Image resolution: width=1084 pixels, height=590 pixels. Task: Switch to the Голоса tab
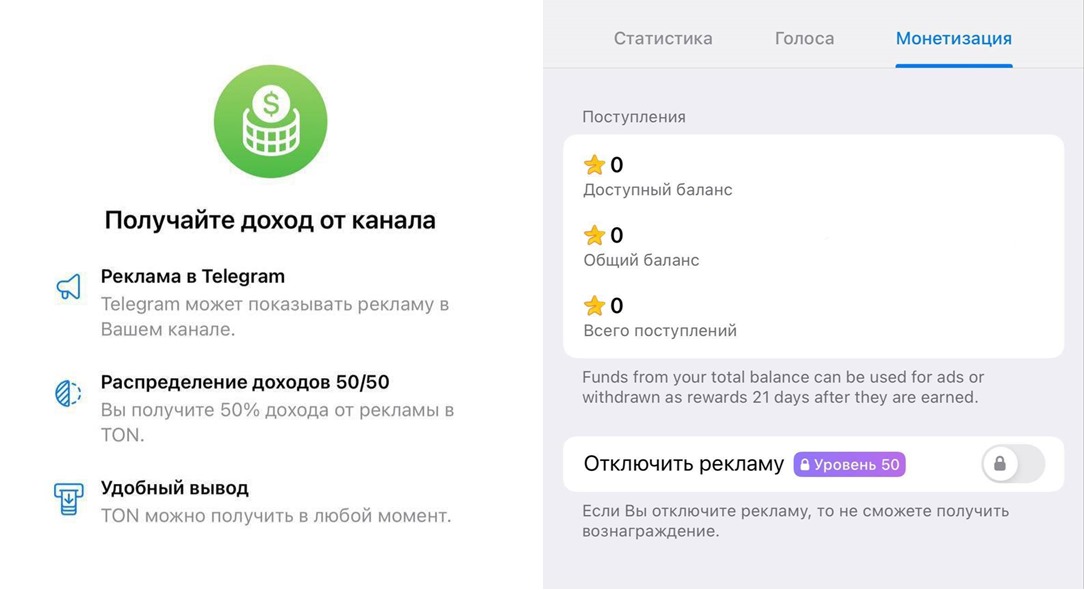point(804,38)
